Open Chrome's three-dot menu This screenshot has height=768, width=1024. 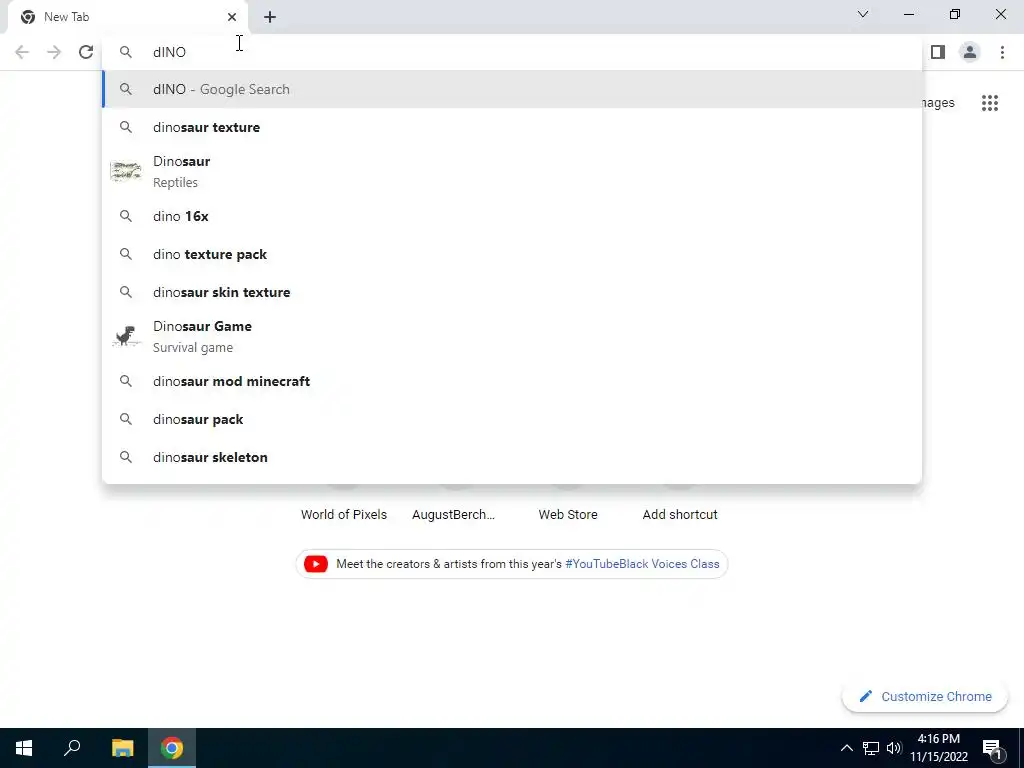(x=1002, y=52)
